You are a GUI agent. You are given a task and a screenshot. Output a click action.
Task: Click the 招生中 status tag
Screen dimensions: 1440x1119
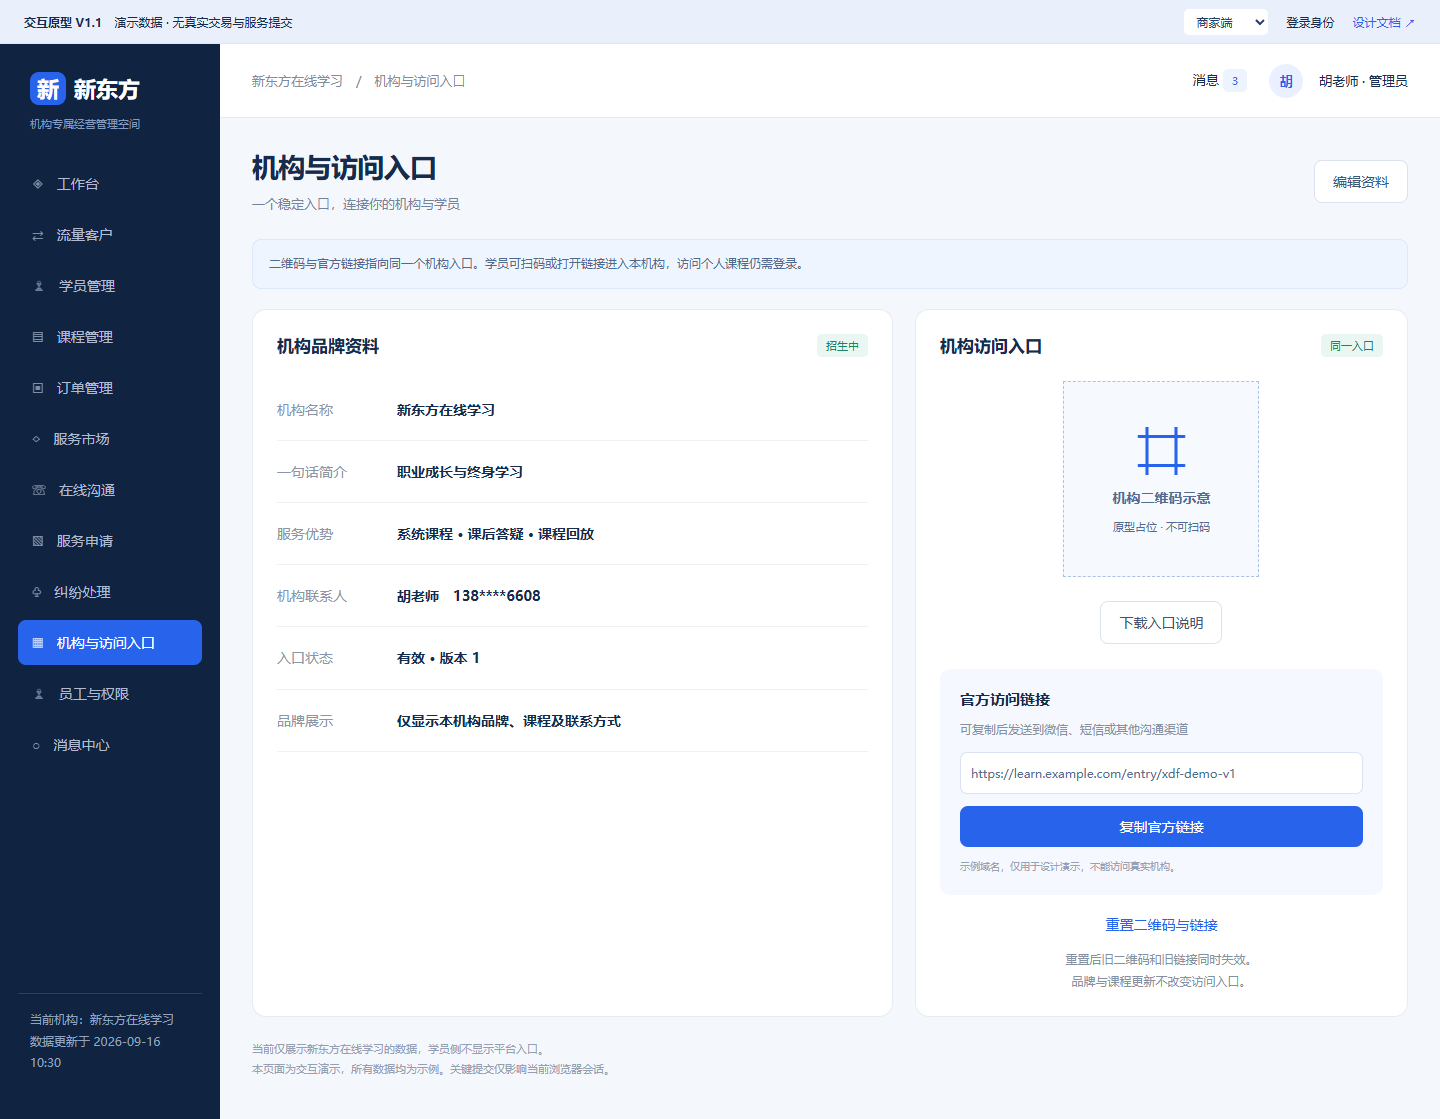point(842,346)
